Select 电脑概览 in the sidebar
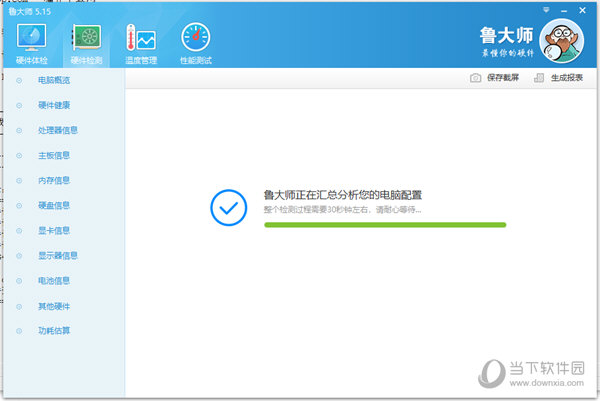This screenshot has height=401, width=600. click(x=54, y=80)
